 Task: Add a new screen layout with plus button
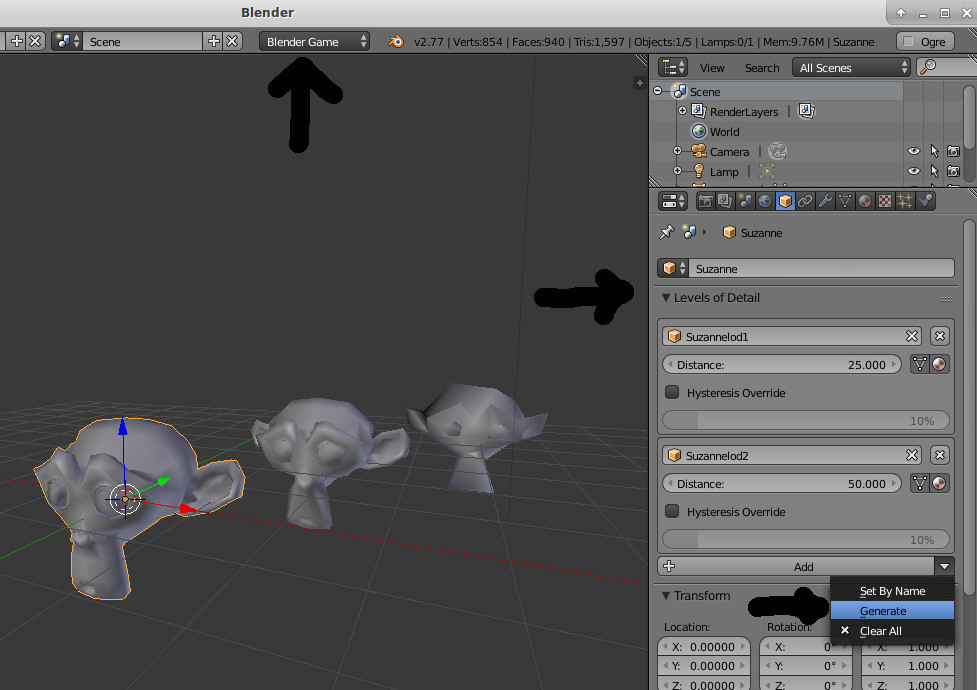pyautogui.click(x=17, y=41)
